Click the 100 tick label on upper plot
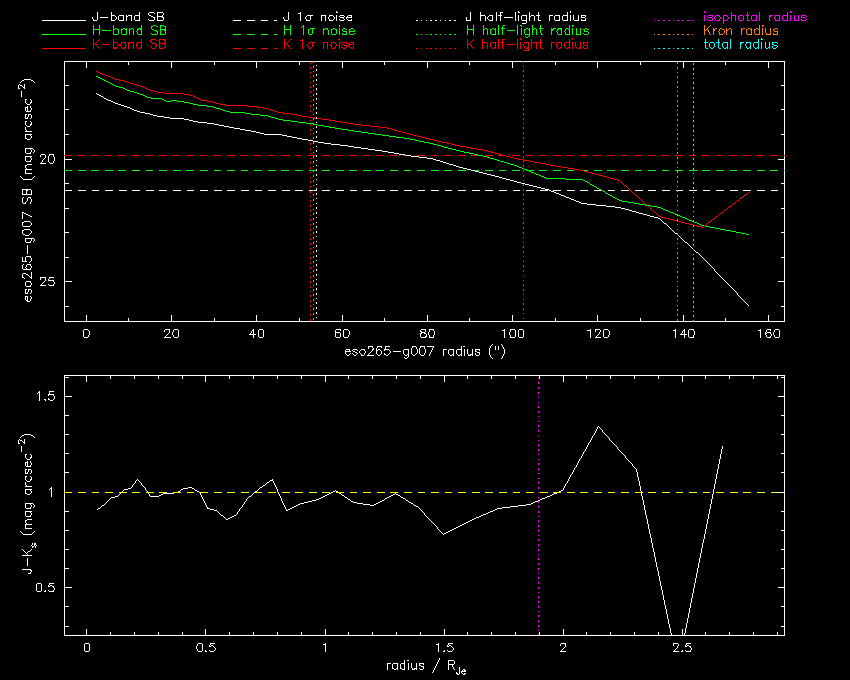Screen dimensions: 850x680 513,333
